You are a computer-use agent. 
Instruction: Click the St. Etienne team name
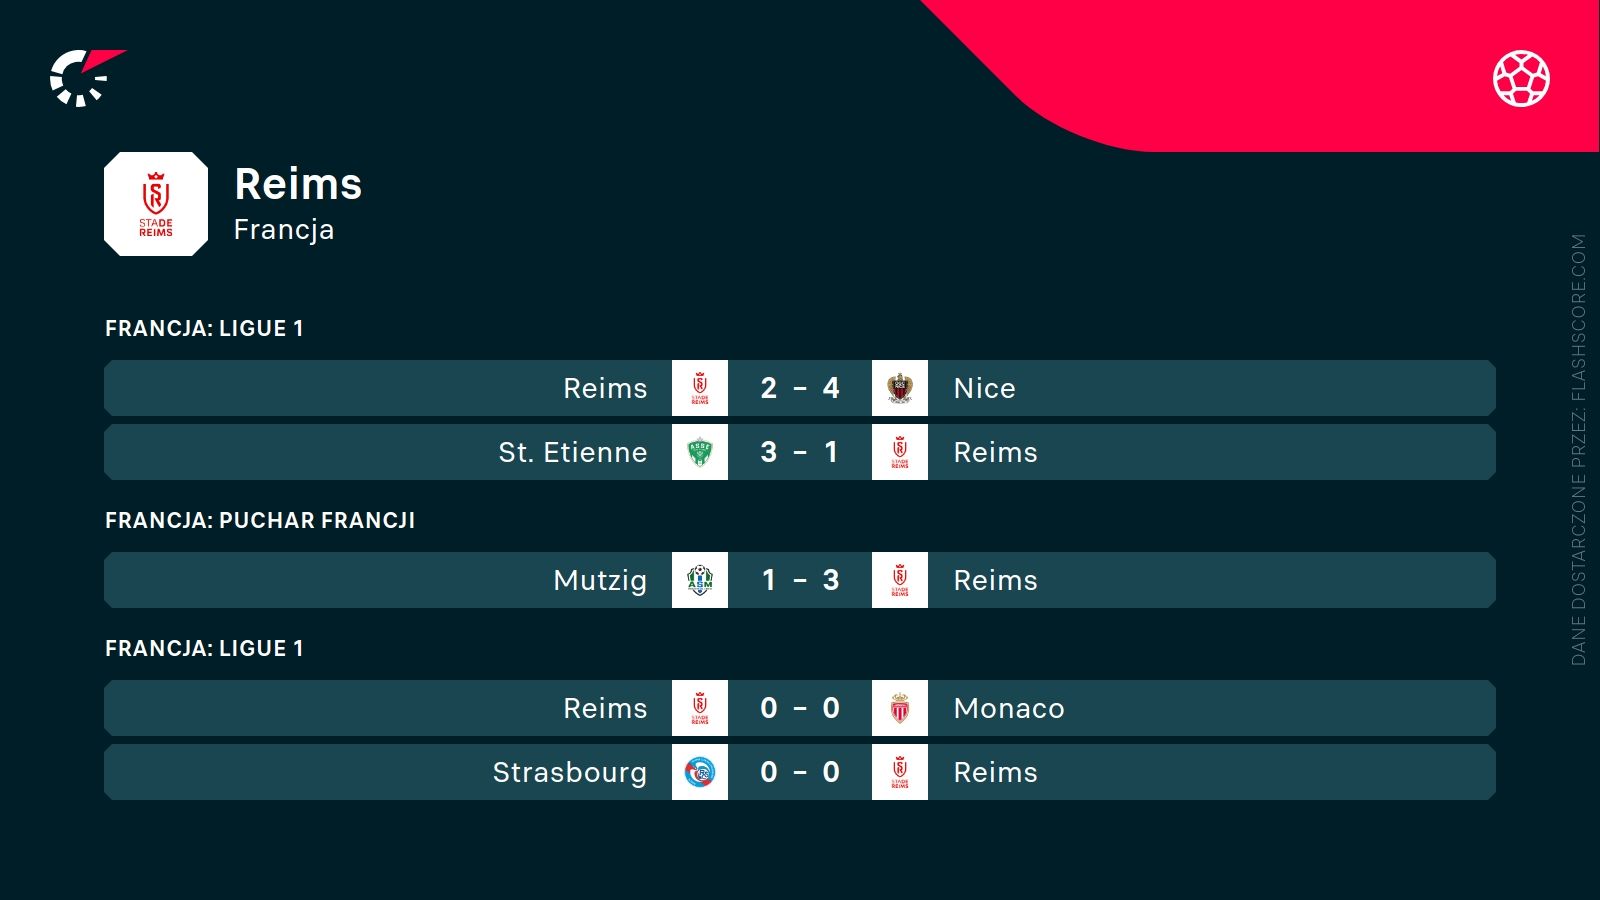pyautogui.click(x=573, y=452)
